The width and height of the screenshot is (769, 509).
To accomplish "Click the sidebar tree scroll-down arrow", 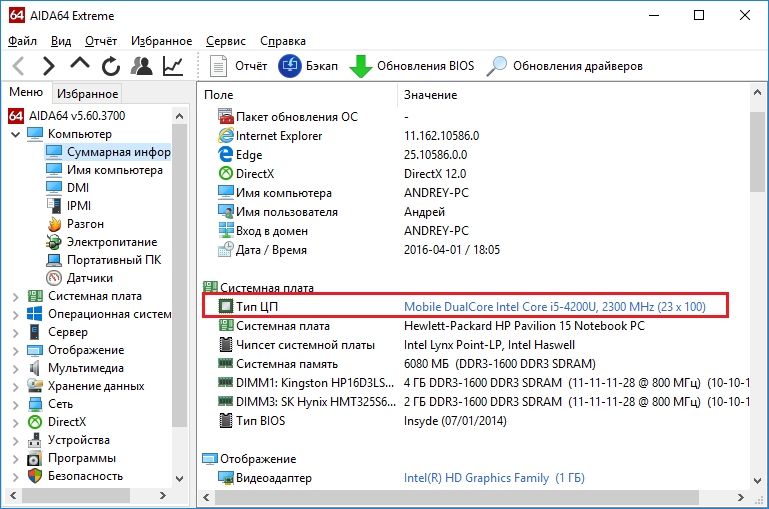I will tap(179, 479).
